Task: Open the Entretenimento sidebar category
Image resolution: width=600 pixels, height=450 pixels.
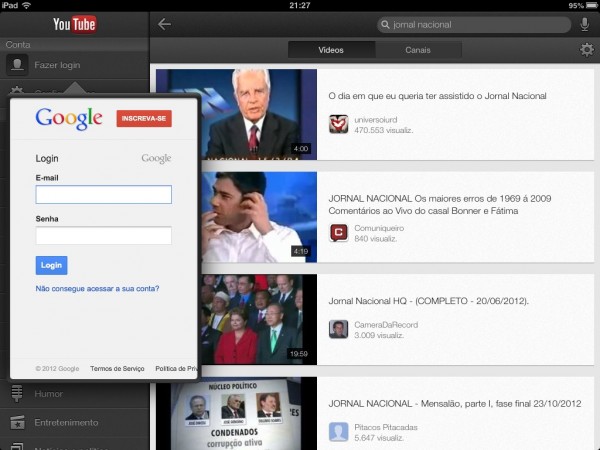Action: pyautogui.click(x=75, y=422)
